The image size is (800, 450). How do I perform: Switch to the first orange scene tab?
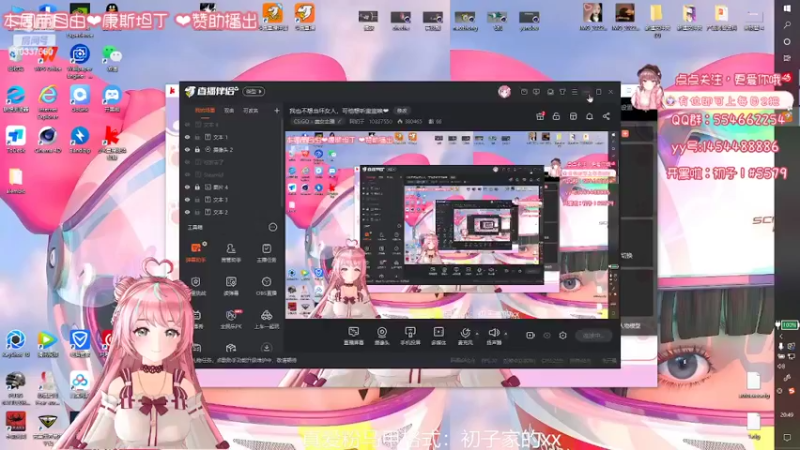(x=205, y=110)
